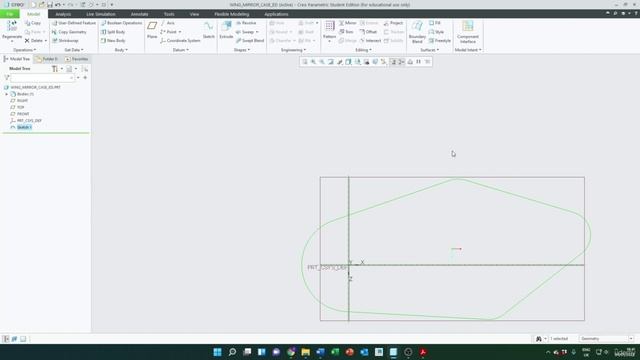The height and width of the screenshot is (360, 640).
Task: Choose Copy Geometry
Action: 69,32
